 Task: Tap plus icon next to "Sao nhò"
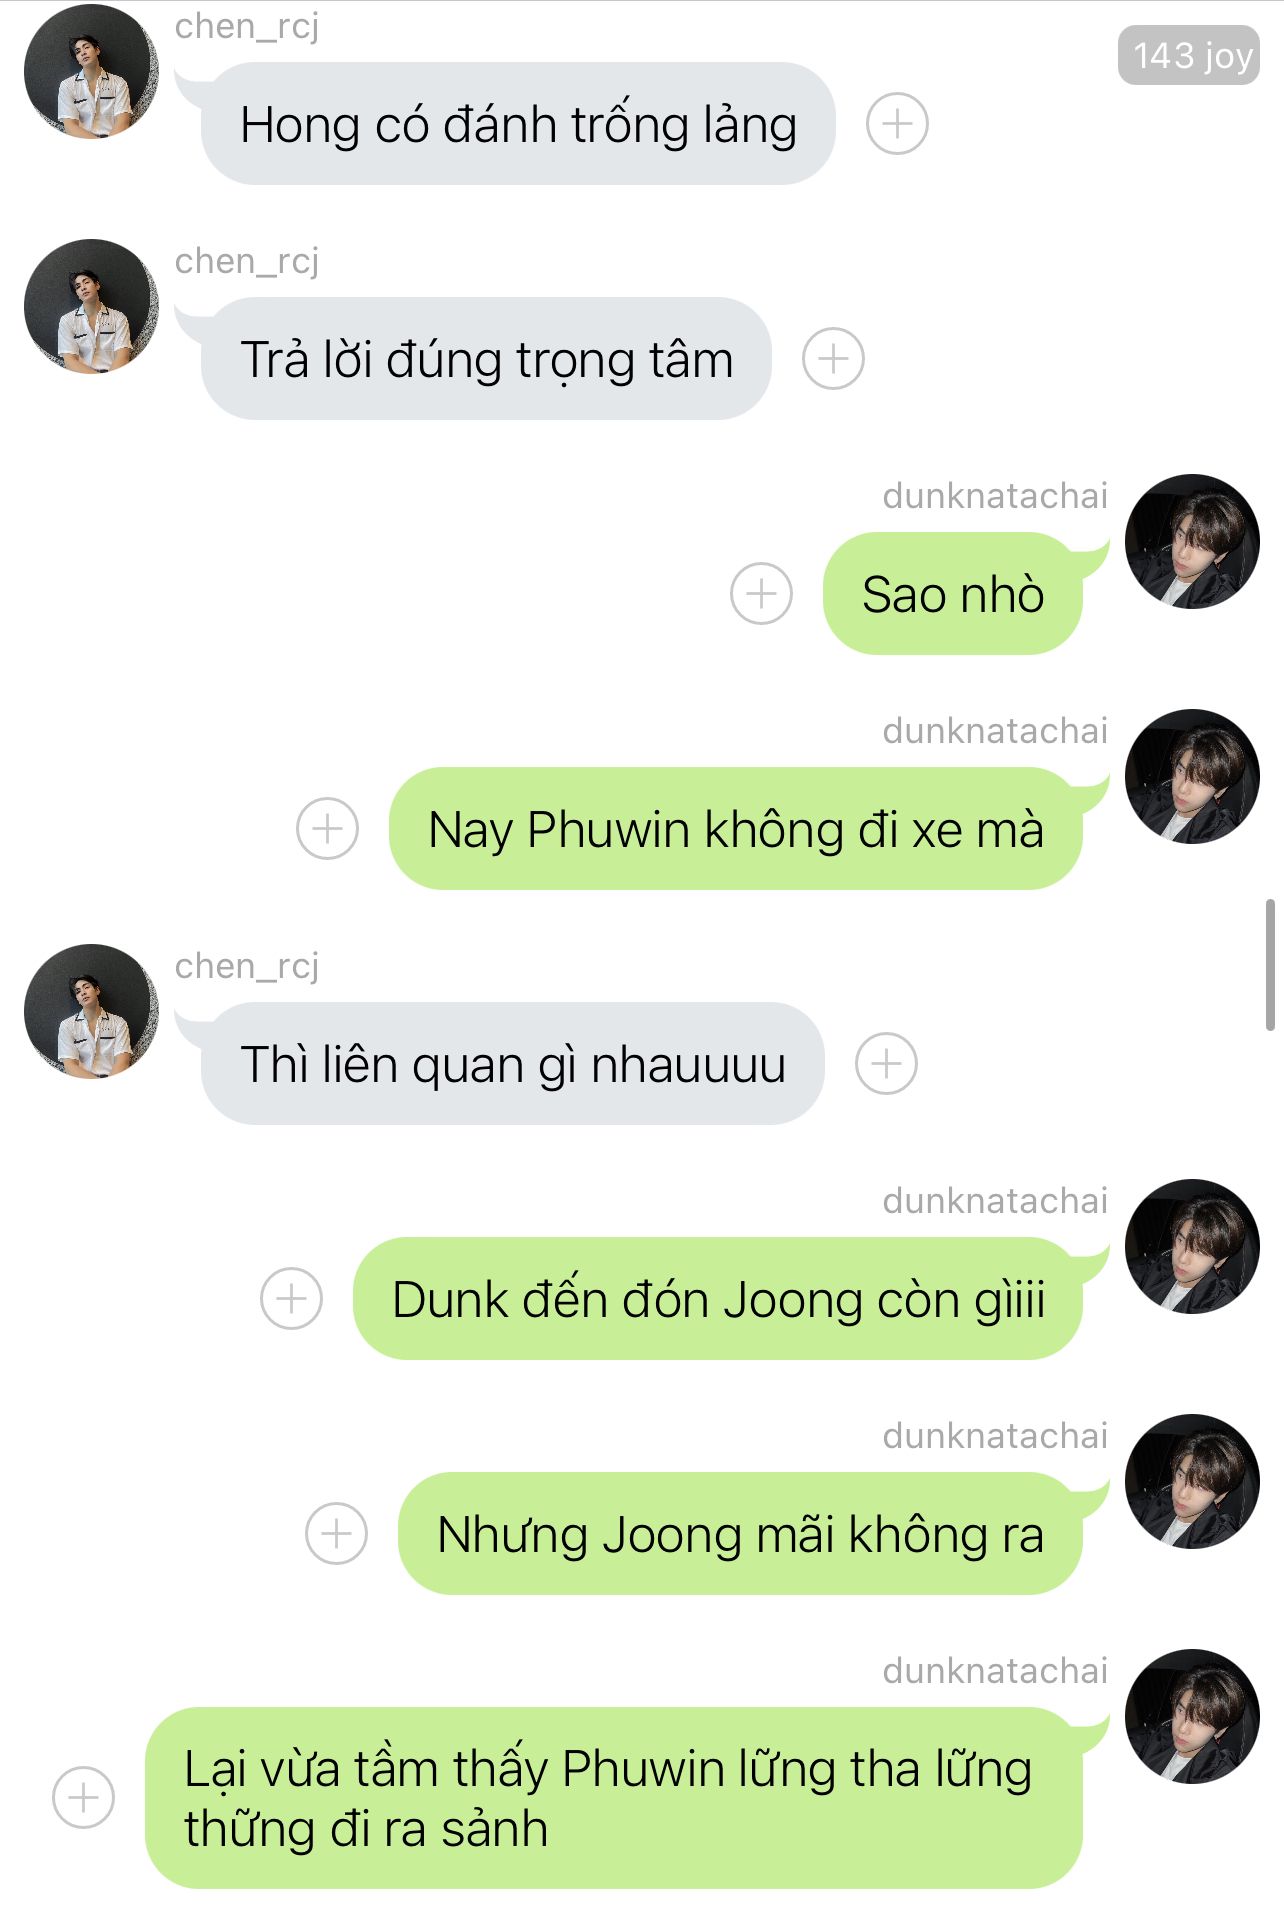(x=761, y=594)
